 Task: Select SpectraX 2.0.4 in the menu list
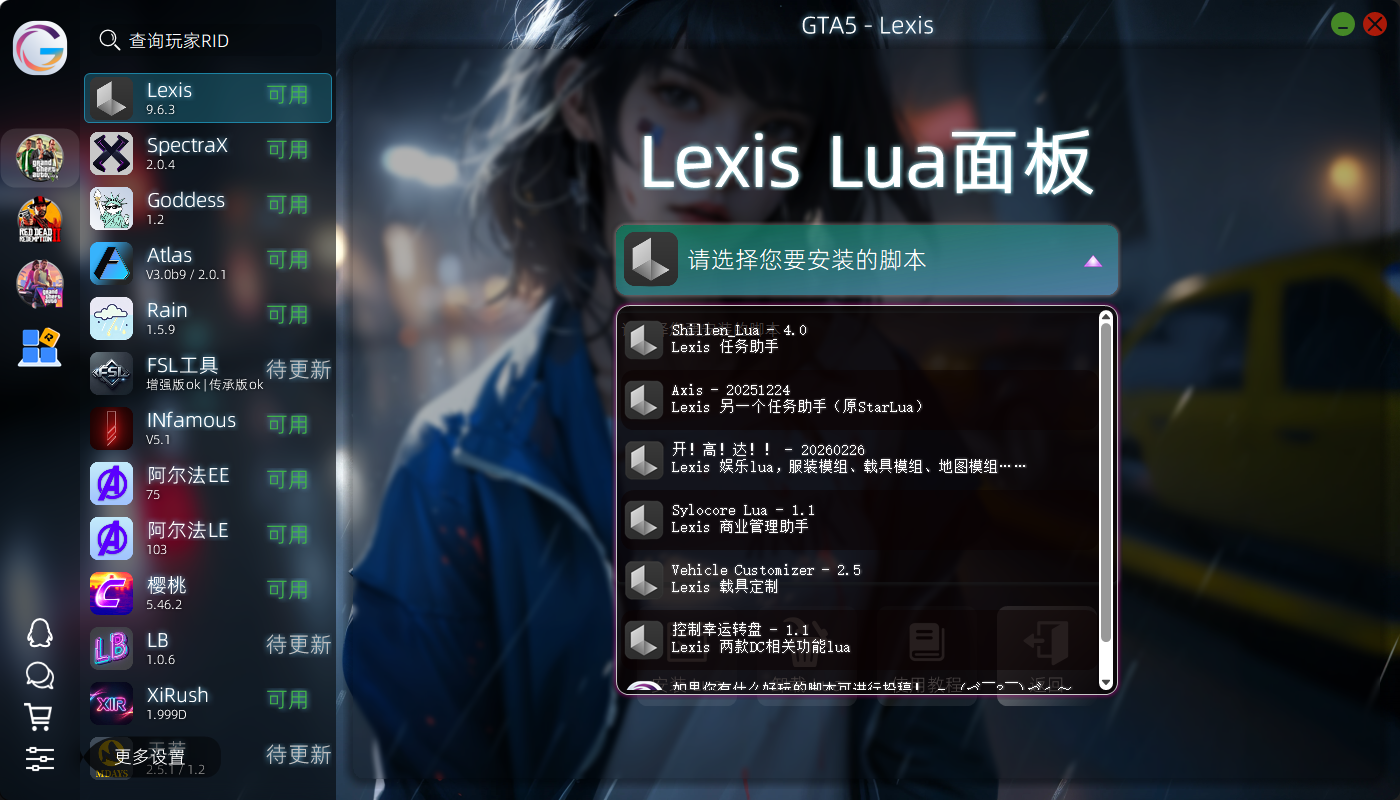click(208, 153)
